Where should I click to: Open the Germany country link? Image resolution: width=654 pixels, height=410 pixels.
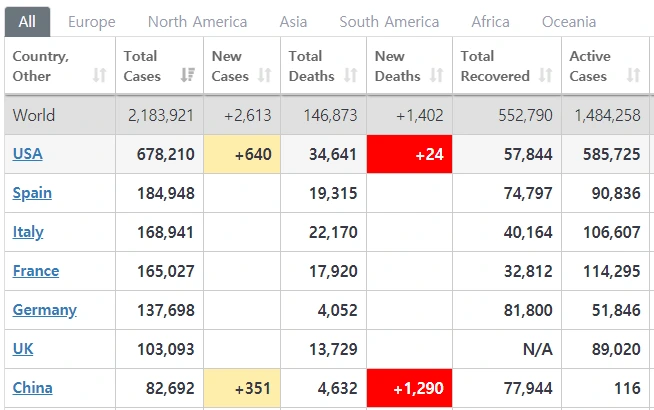pos(45,310)
